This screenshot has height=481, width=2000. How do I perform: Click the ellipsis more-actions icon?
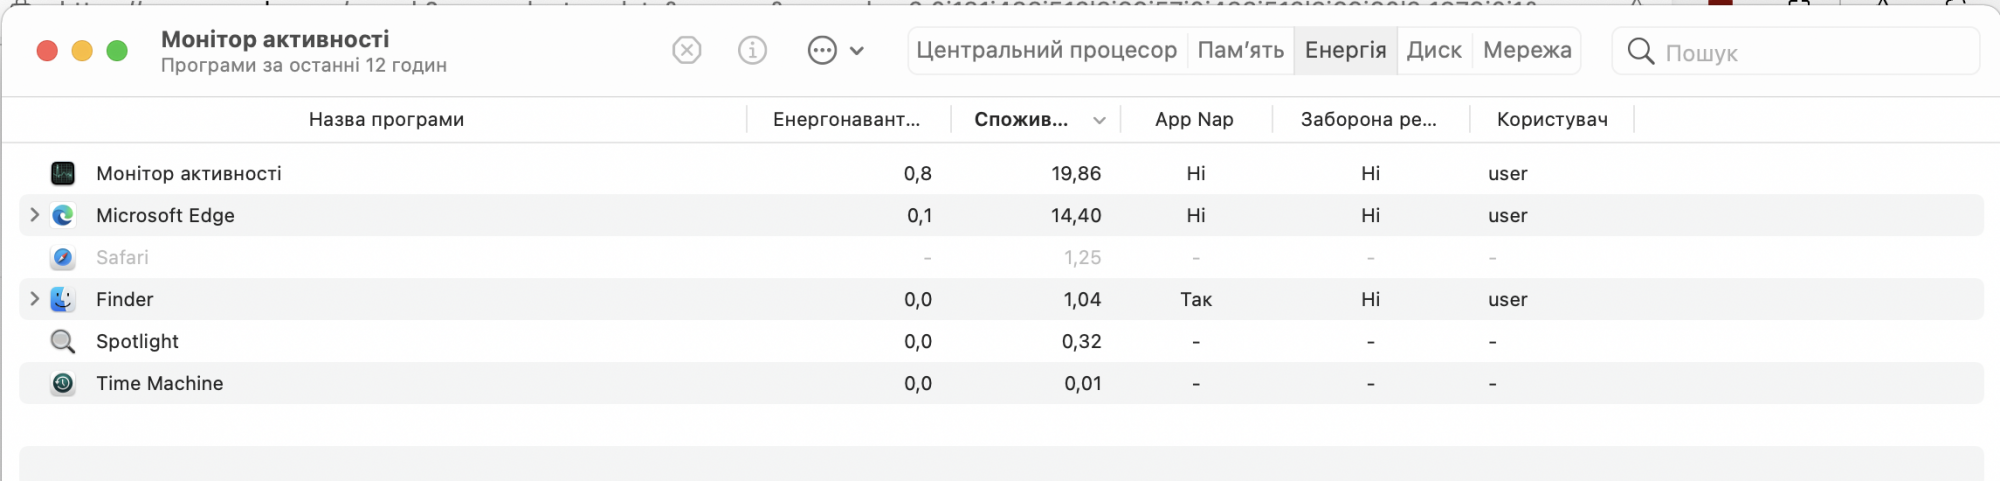pyautogui.click(x=822, y=50)
